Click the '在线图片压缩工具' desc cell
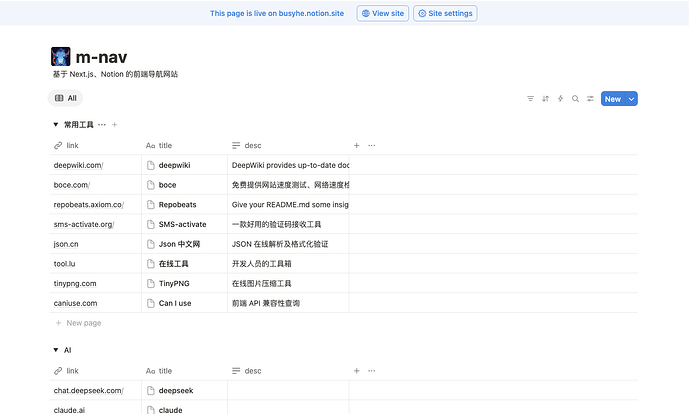This screenshot has width=689, height=414. point(289,283)
